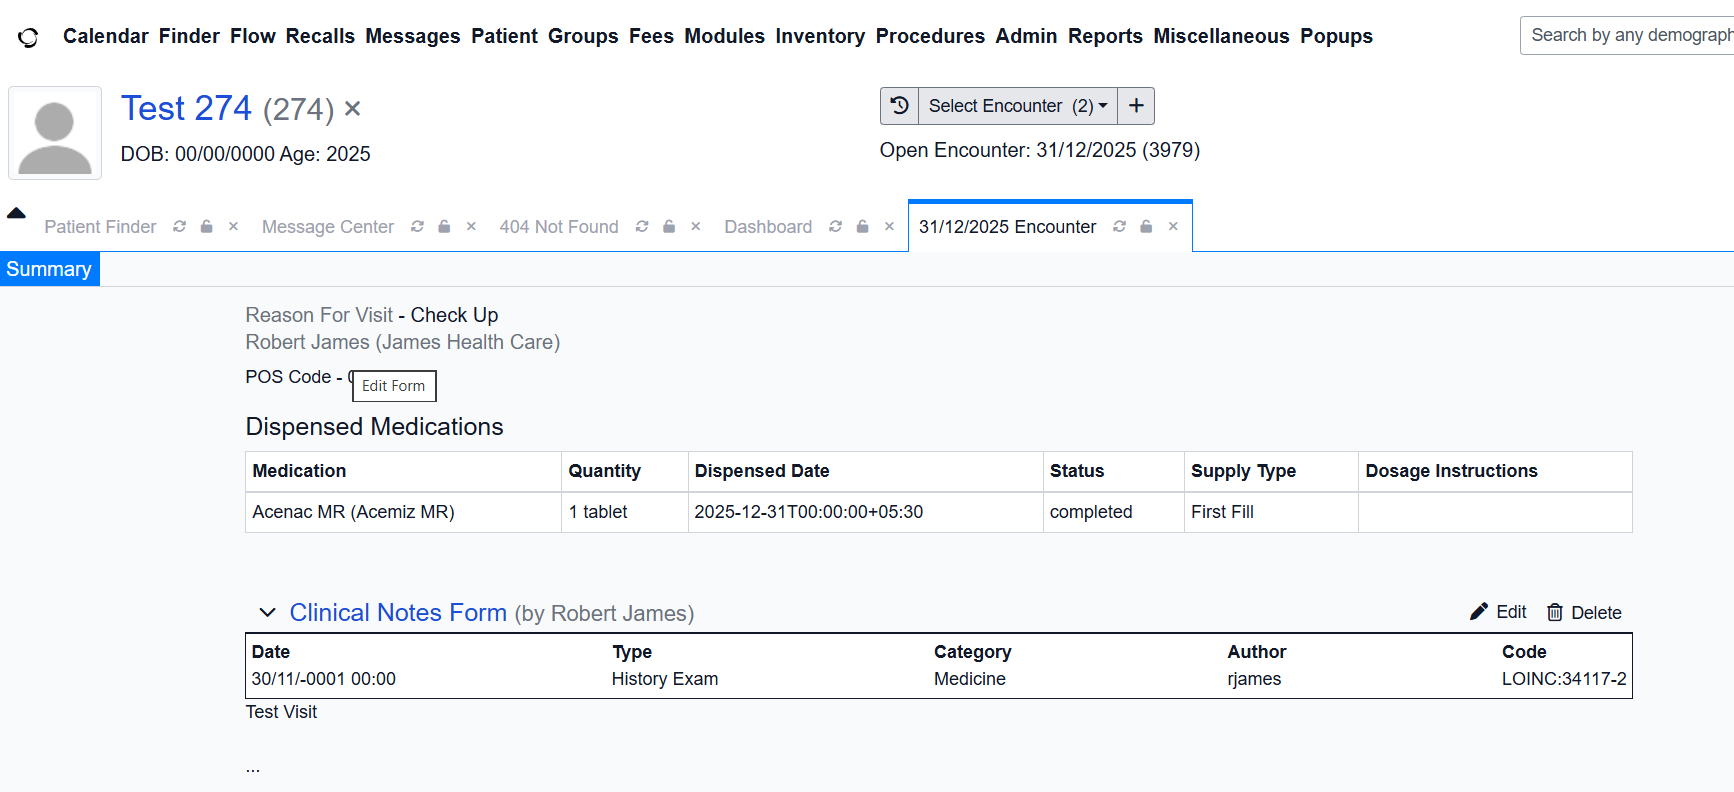Switch to the Dashboard tab
1734x792 pixels.
pyautogui.click(x=767, y=227)
